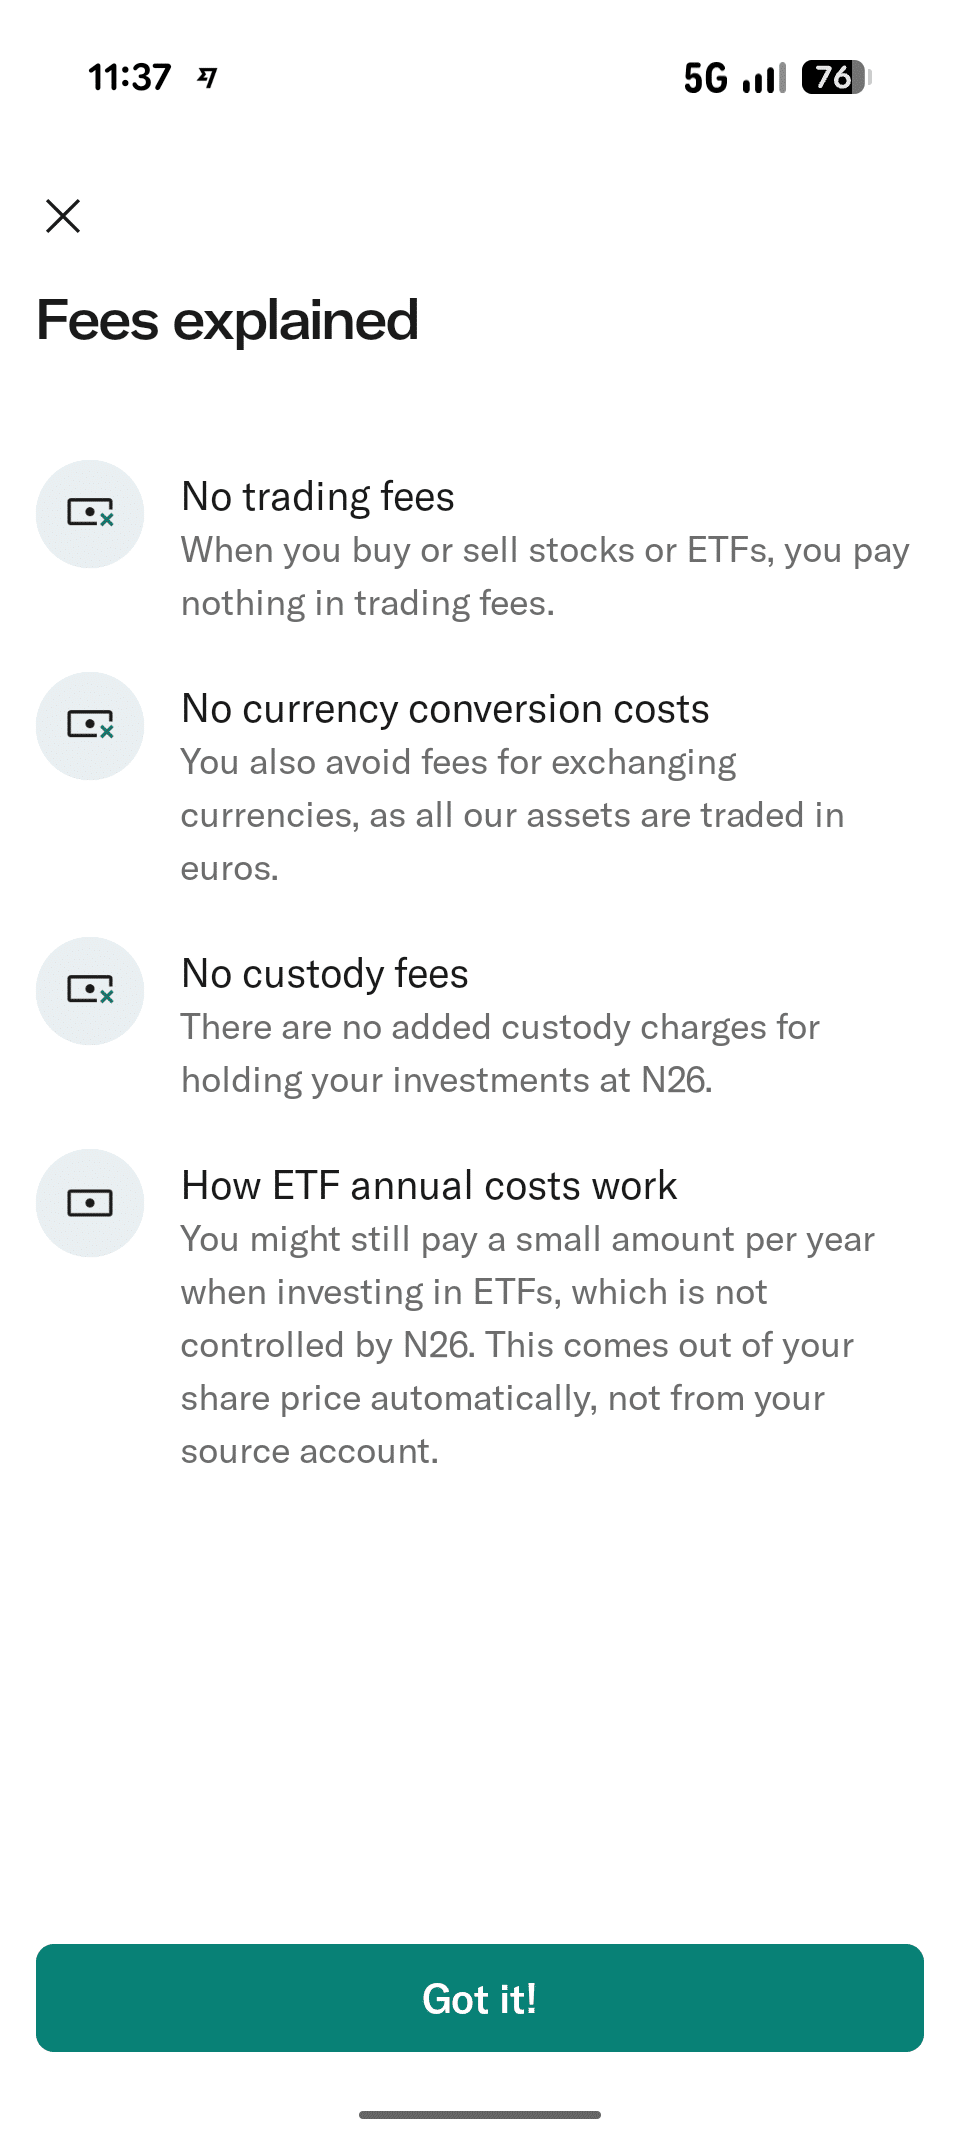Image resolution: width=960 pixels, height=2142 pixels.
Task: Tap the No custody fees icon
Action: point(90,991)
